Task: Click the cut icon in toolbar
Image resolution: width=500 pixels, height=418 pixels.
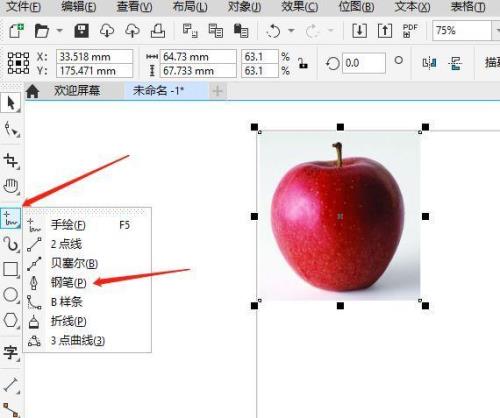Action: (190, 31)
